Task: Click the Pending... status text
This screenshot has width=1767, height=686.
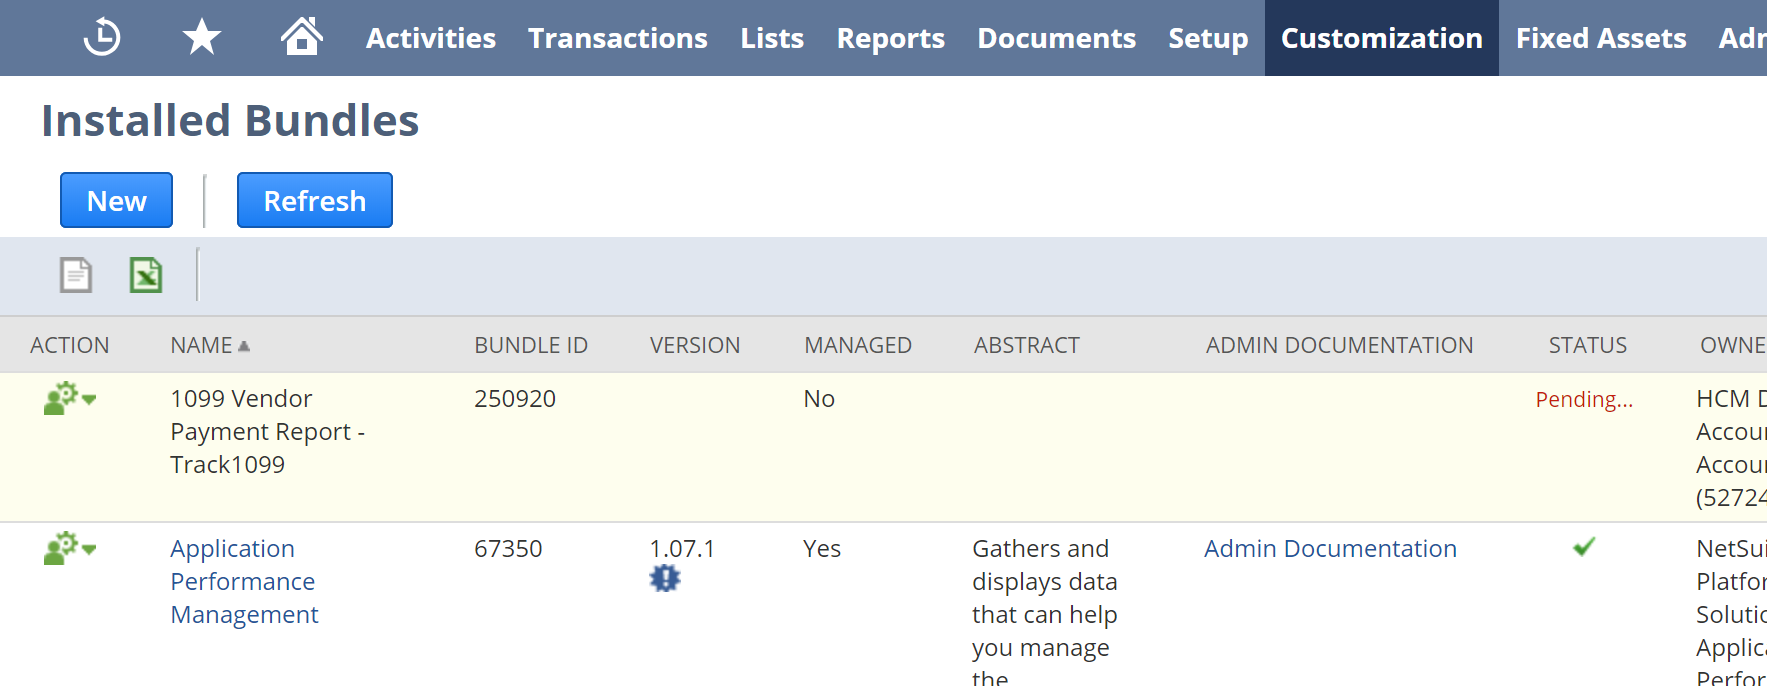Action: 1584,399
